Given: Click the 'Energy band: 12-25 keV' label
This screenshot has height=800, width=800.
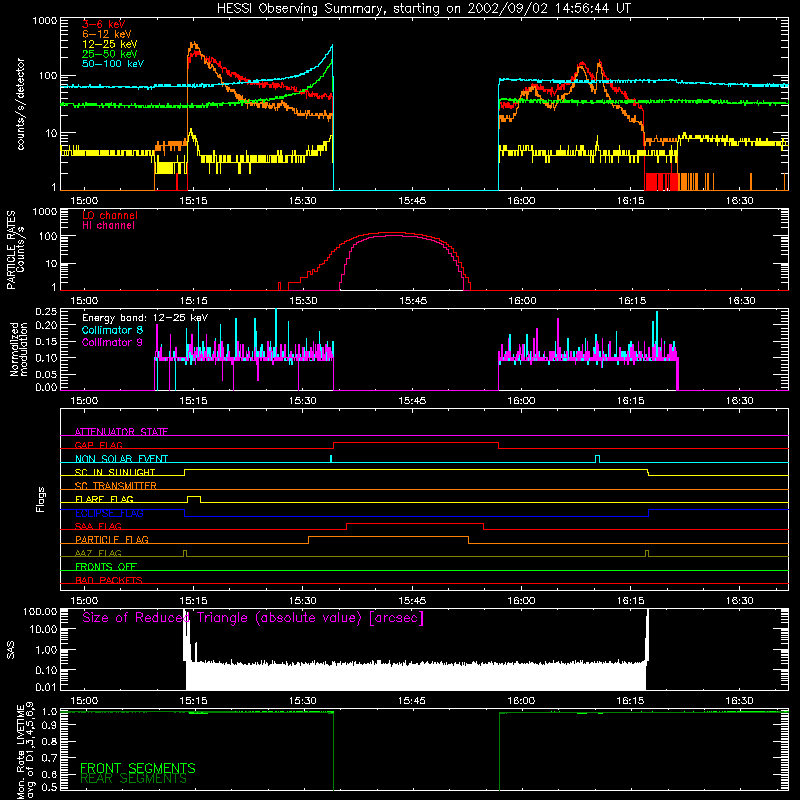Looking at the screenshot, I should coord(145,318).
